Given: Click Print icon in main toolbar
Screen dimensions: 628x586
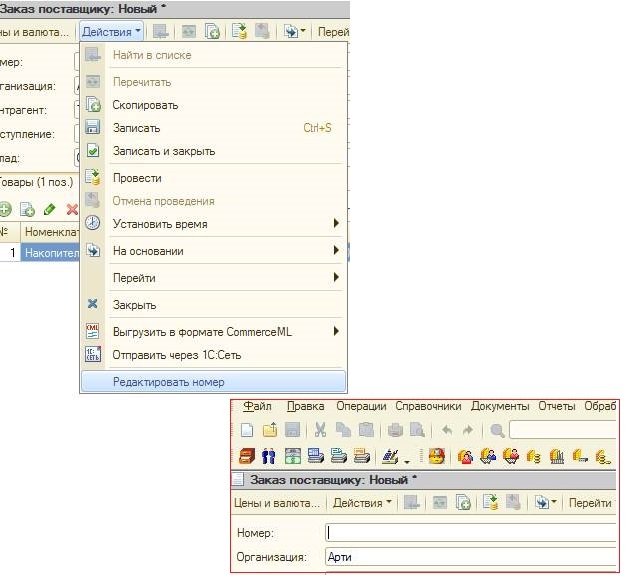Looking at the screenshot, I should [395, 430].
